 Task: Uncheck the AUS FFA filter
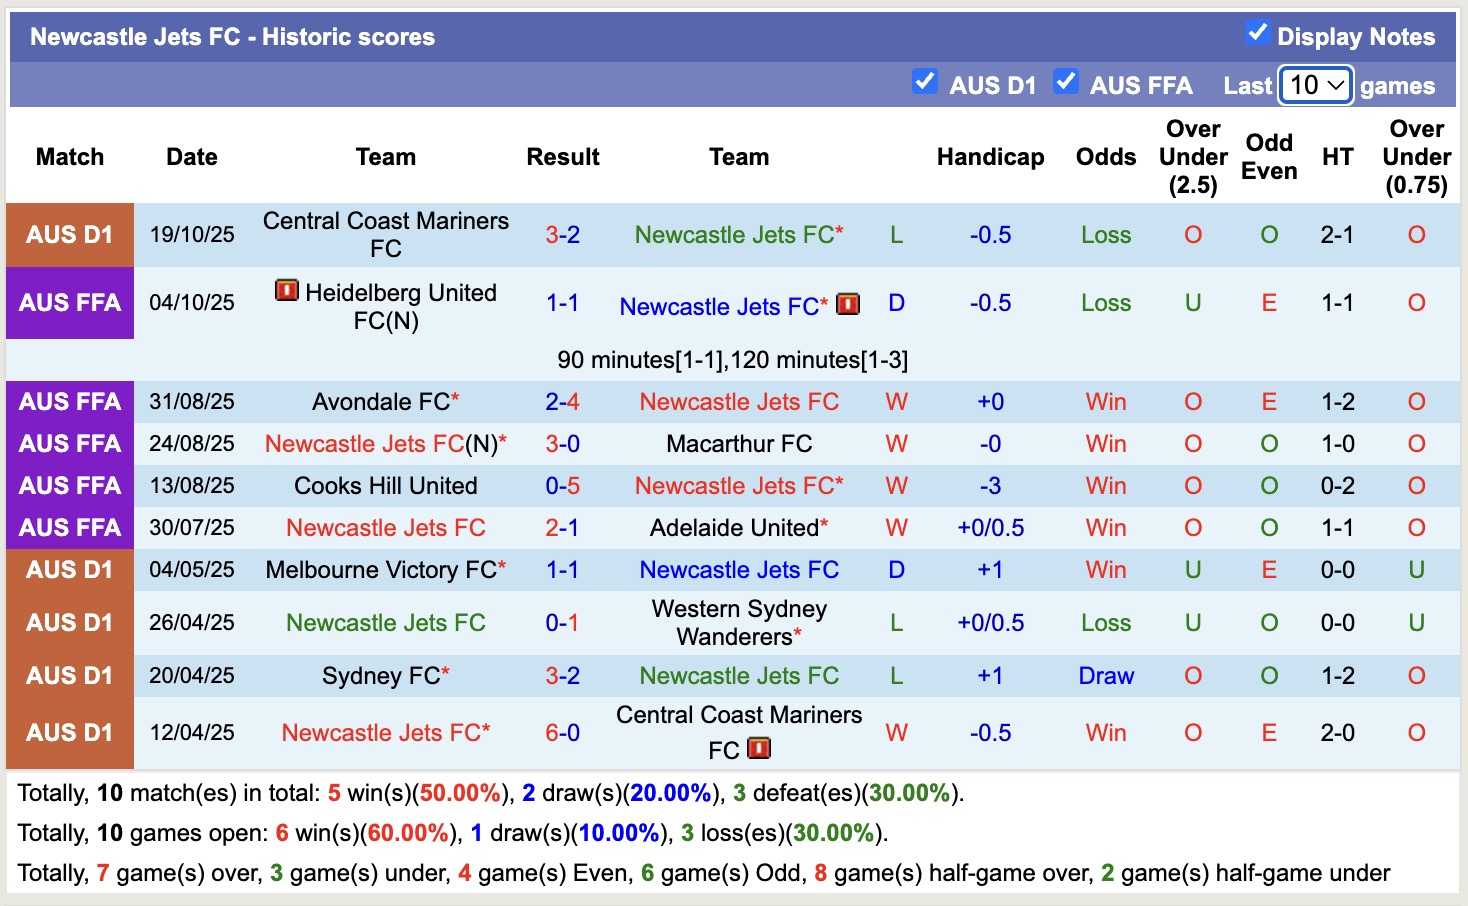pyautogui.click(x=1066, y=82)
